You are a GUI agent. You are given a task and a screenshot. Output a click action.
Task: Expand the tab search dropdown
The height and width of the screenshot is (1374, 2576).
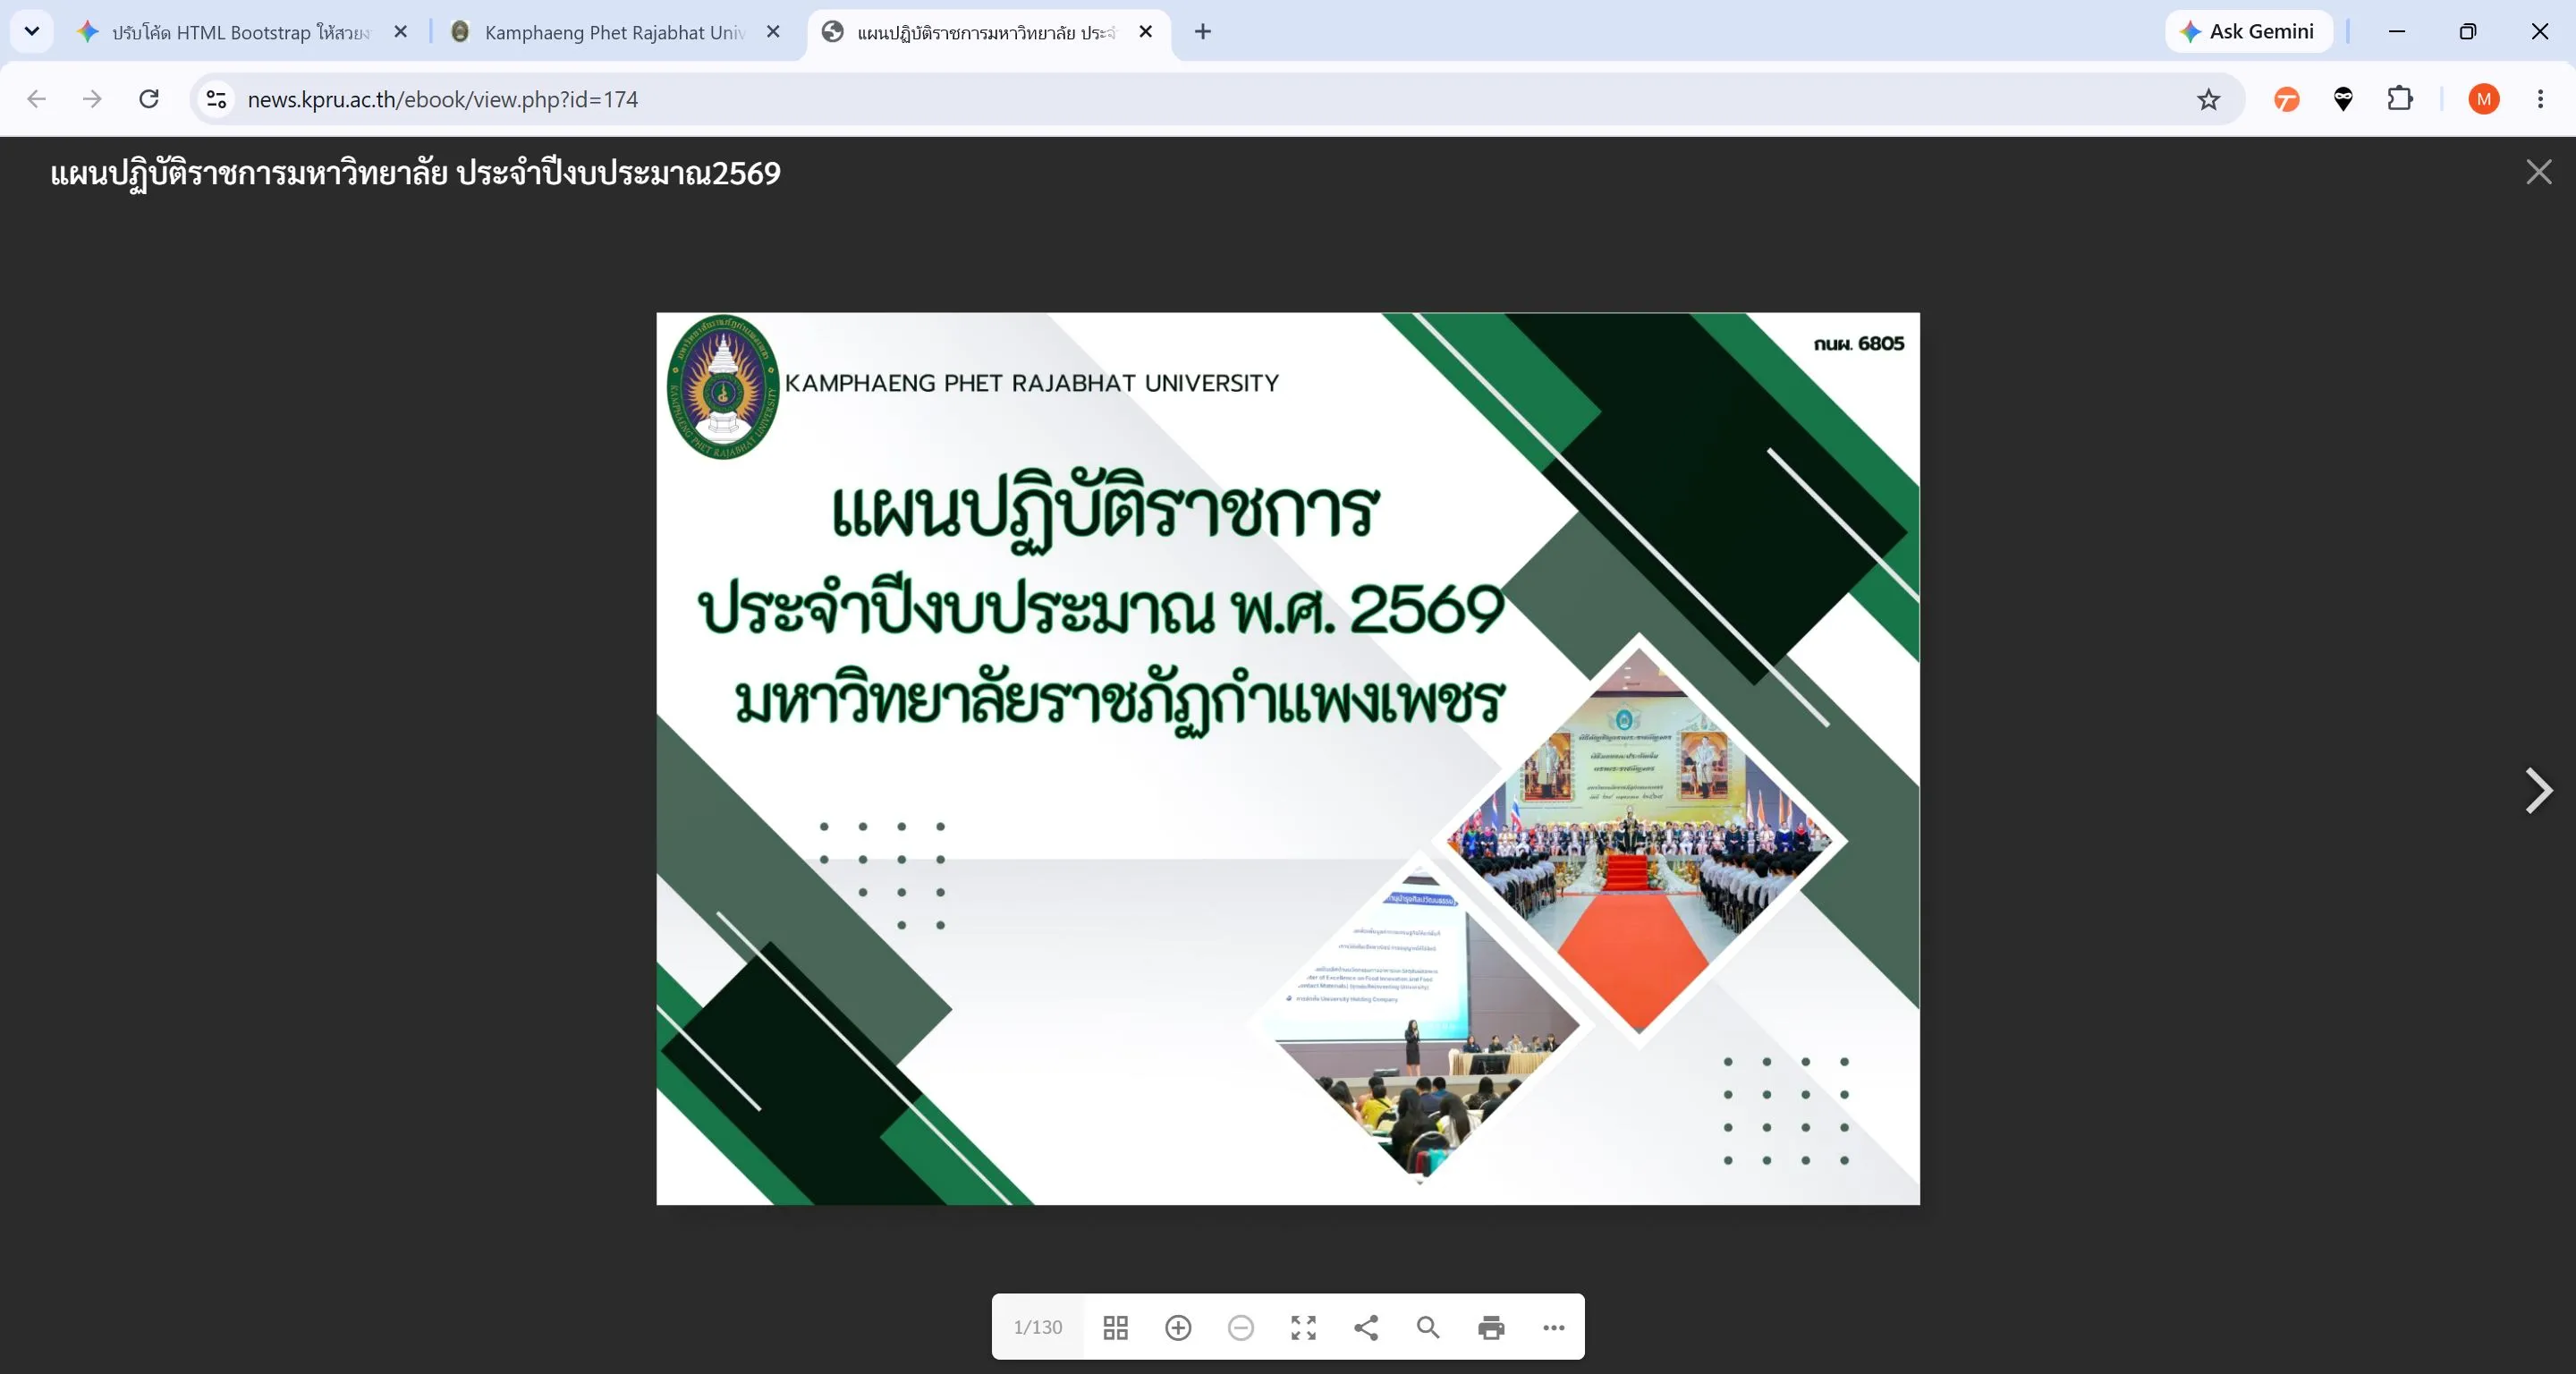(32, 31)
